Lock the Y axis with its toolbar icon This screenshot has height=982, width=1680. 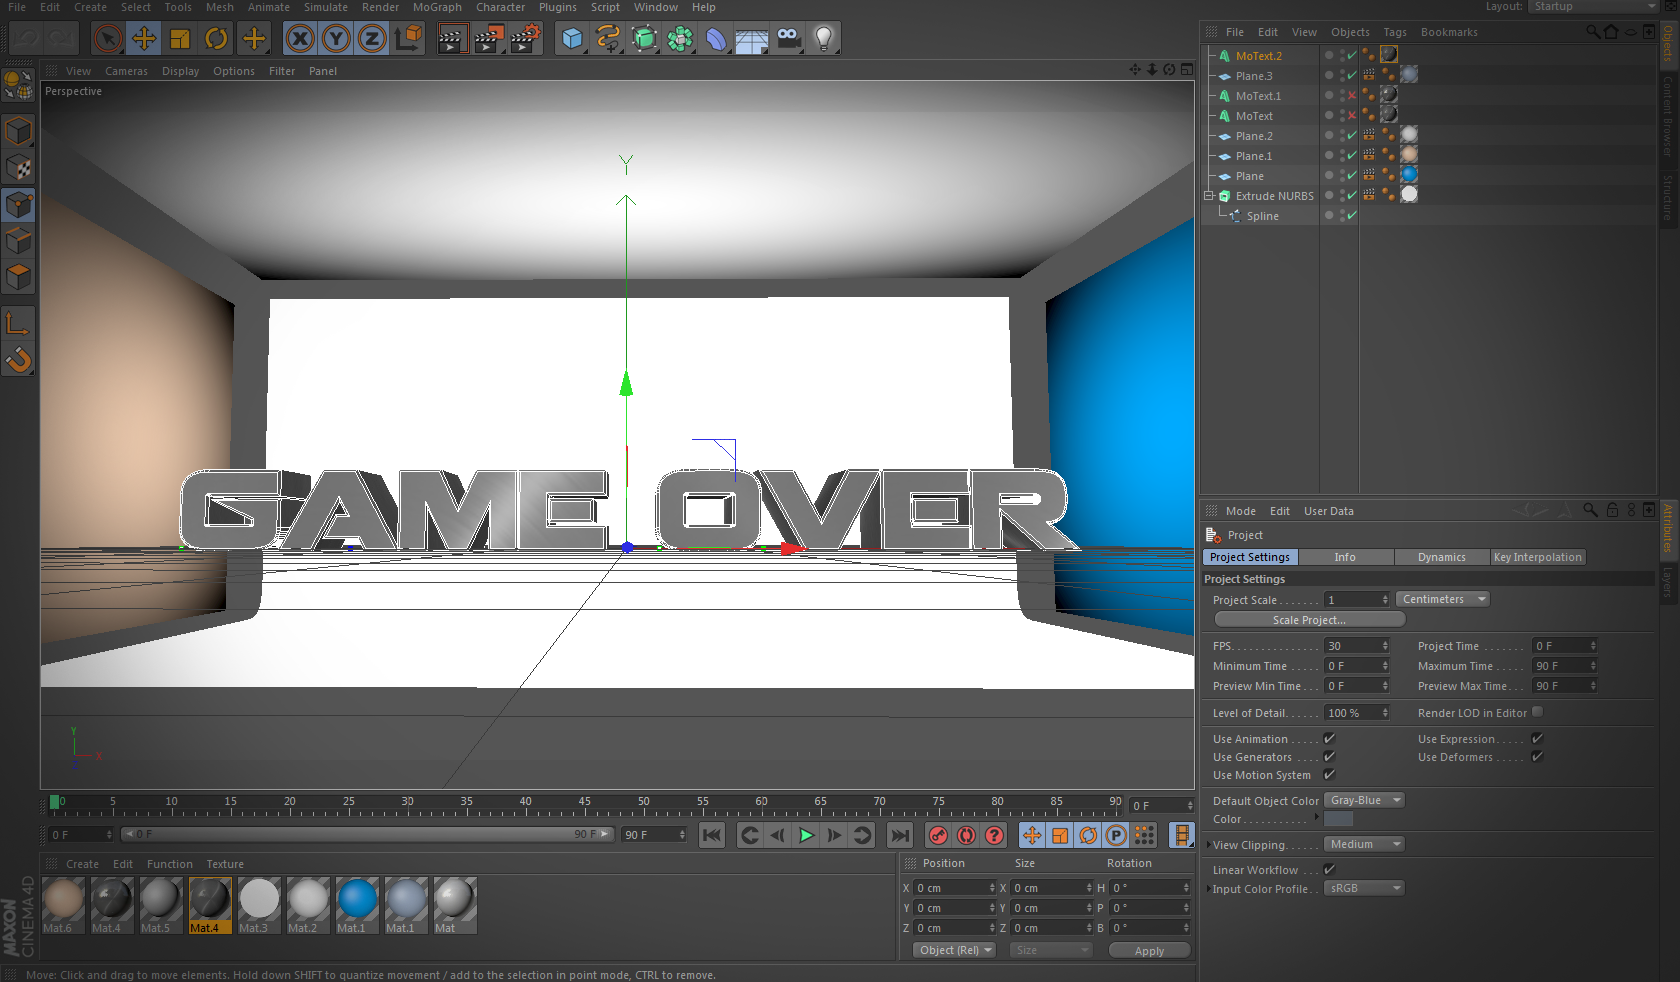[336, 38]
